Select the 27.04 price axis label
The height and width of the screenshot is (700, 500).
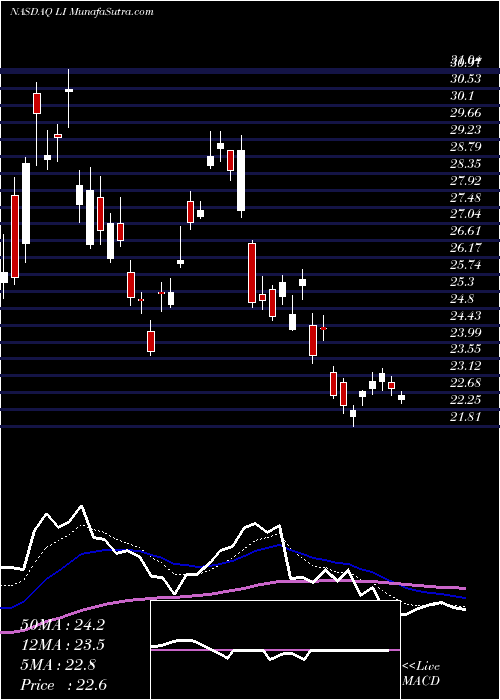(466, 214)
